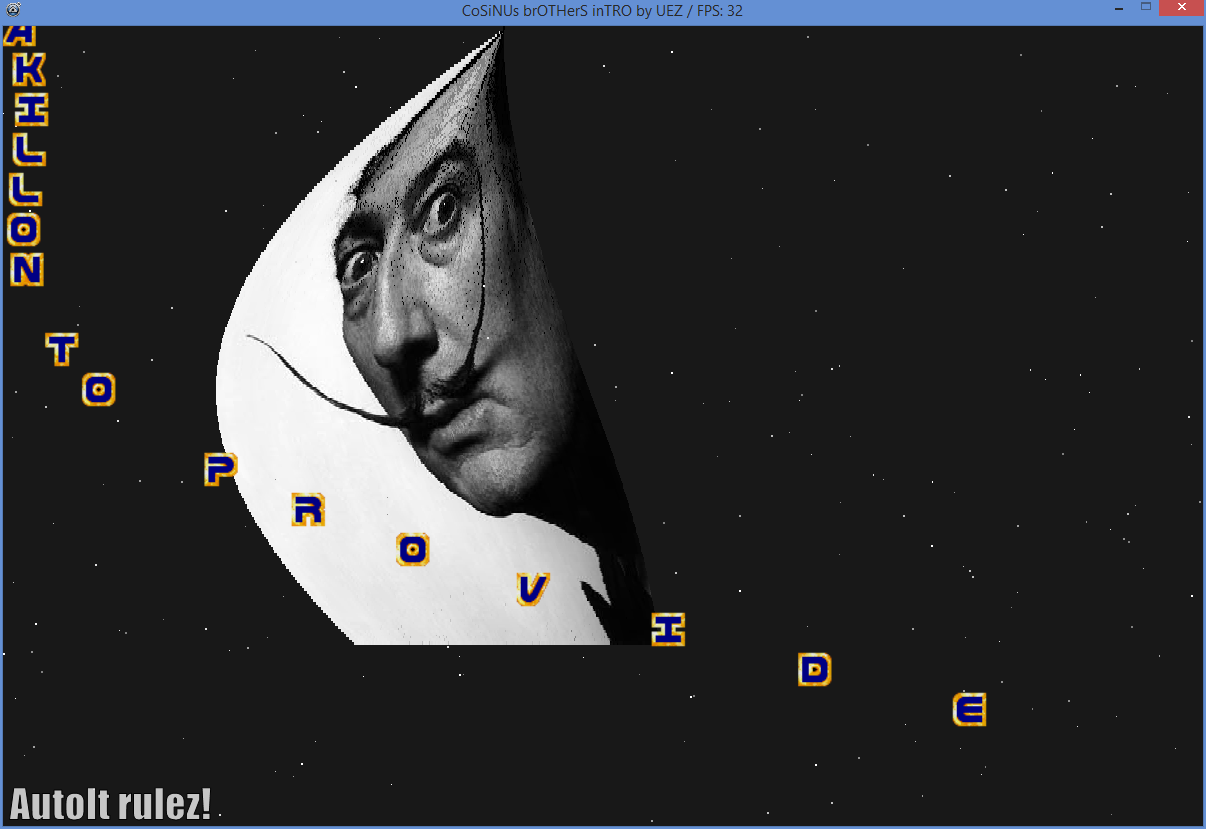Maximize the intro window
The width and height of the screenshot is (1206, 829).
[x=1146, y=8]
